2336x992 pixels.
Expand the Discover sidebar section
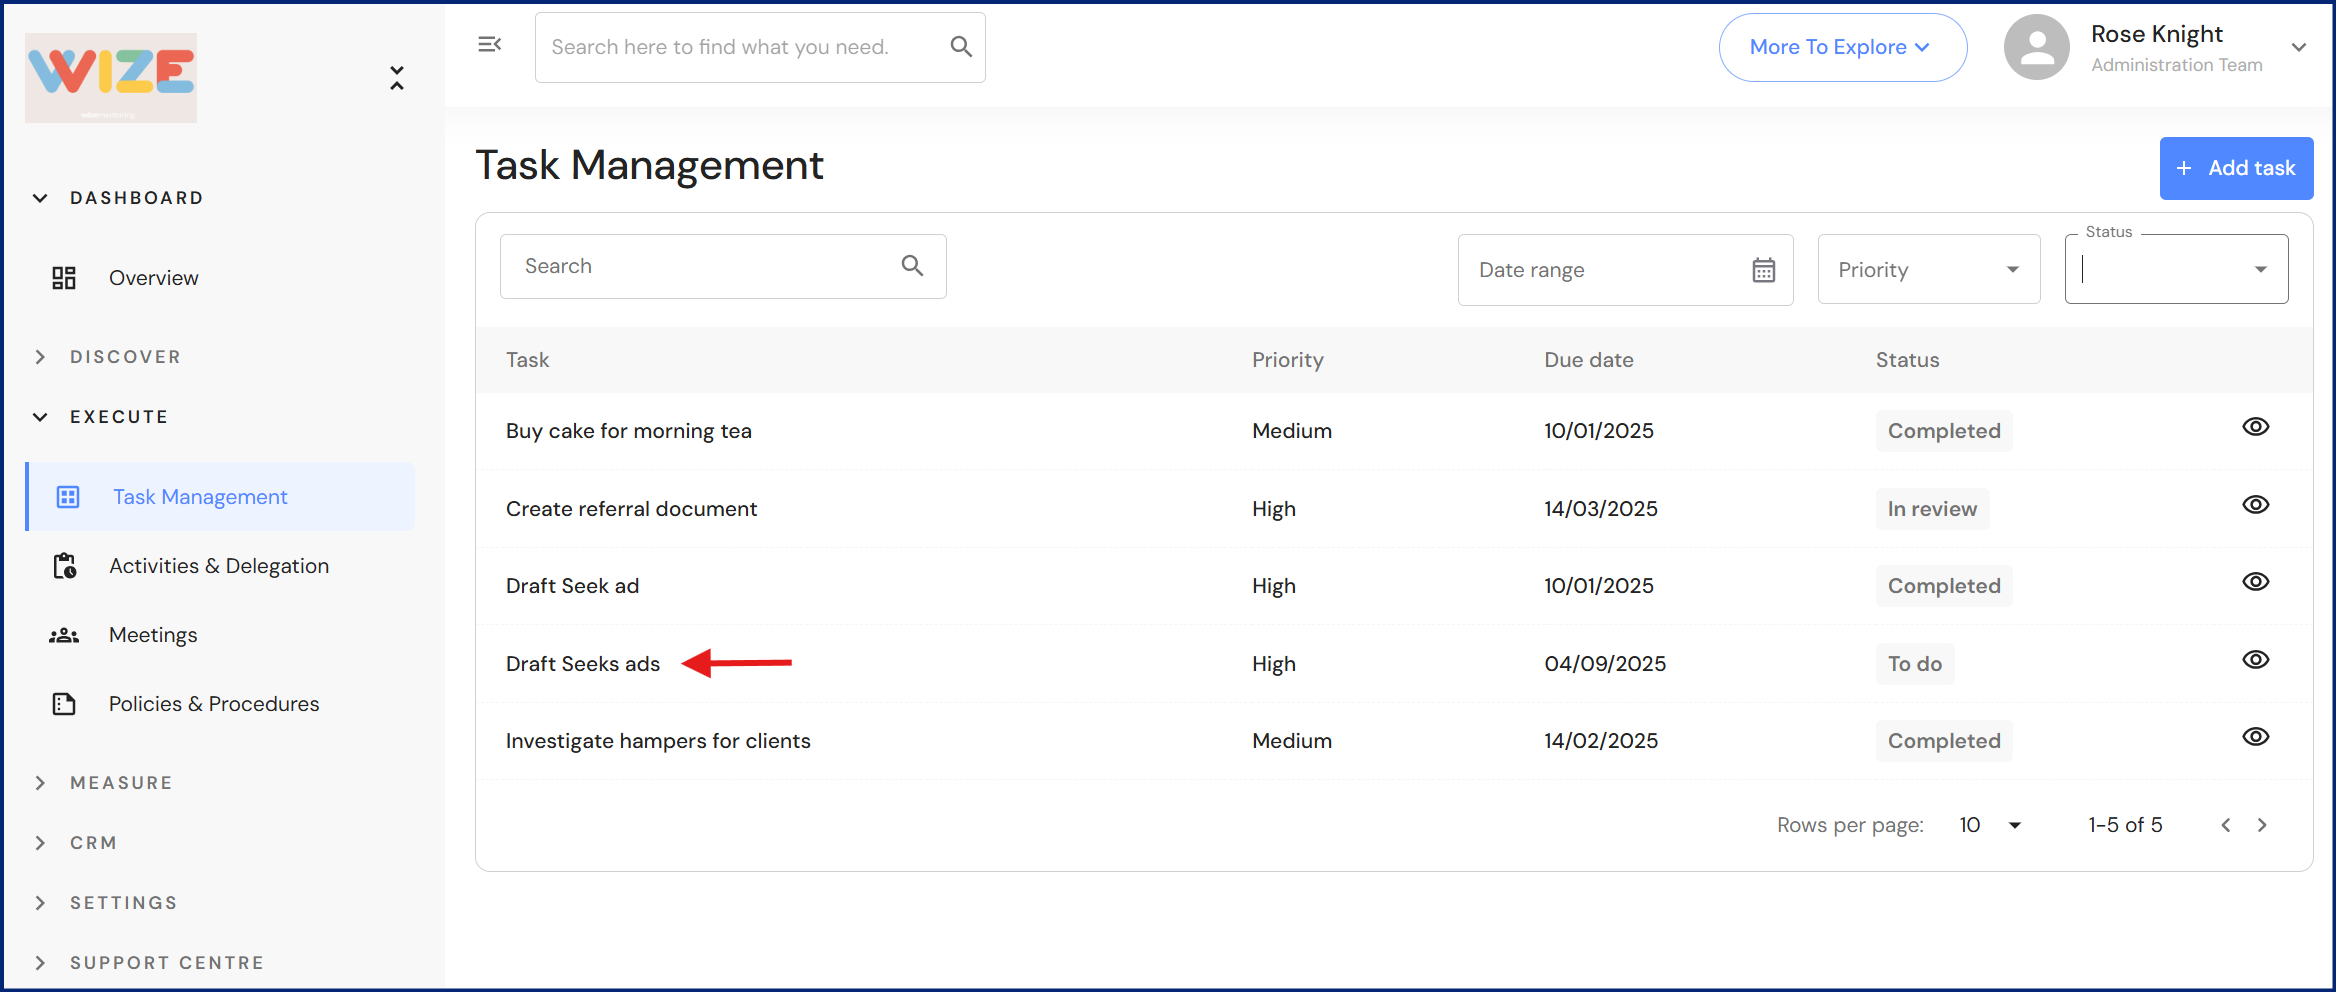click(125, 357)
